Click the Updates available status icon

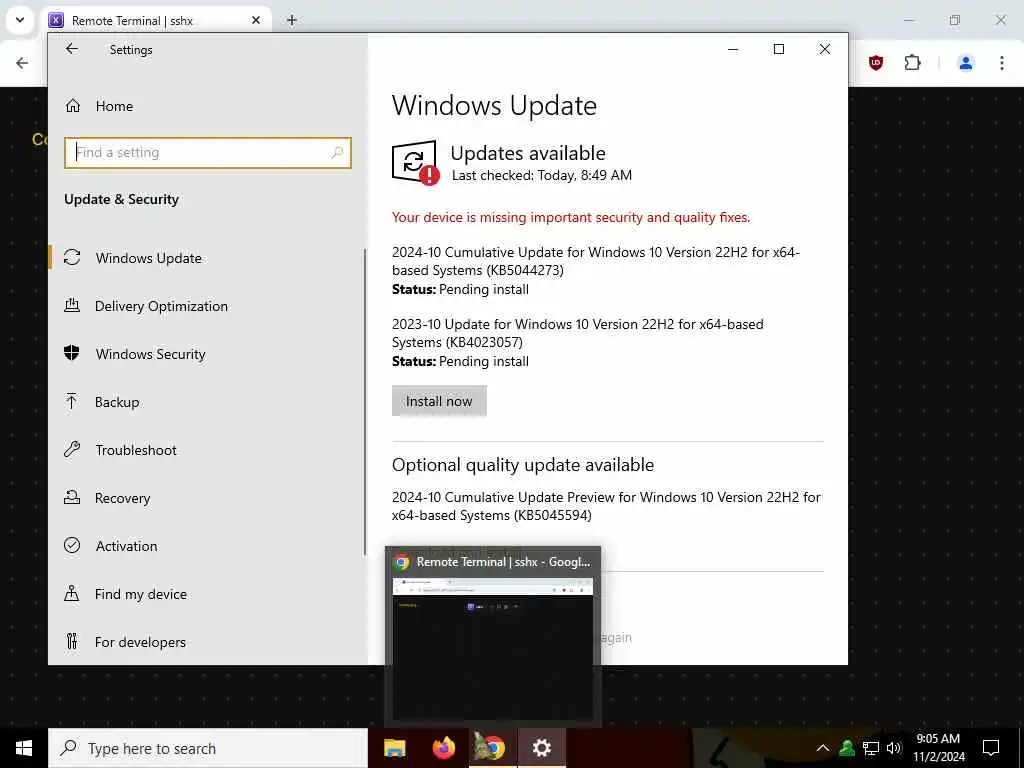pos(415,163)
